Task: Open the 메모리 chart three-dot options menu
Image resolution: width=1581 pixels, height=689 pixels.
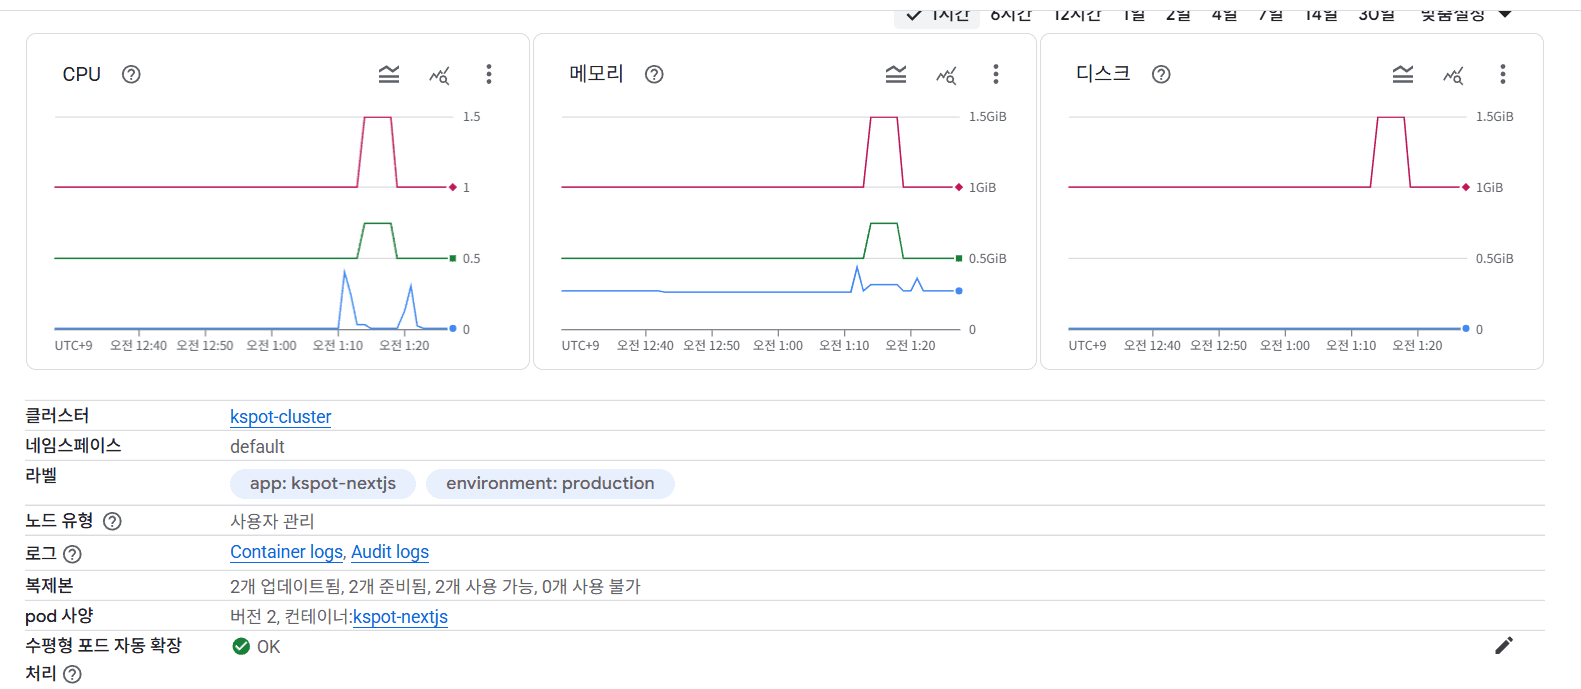Action: pos(996,75)
